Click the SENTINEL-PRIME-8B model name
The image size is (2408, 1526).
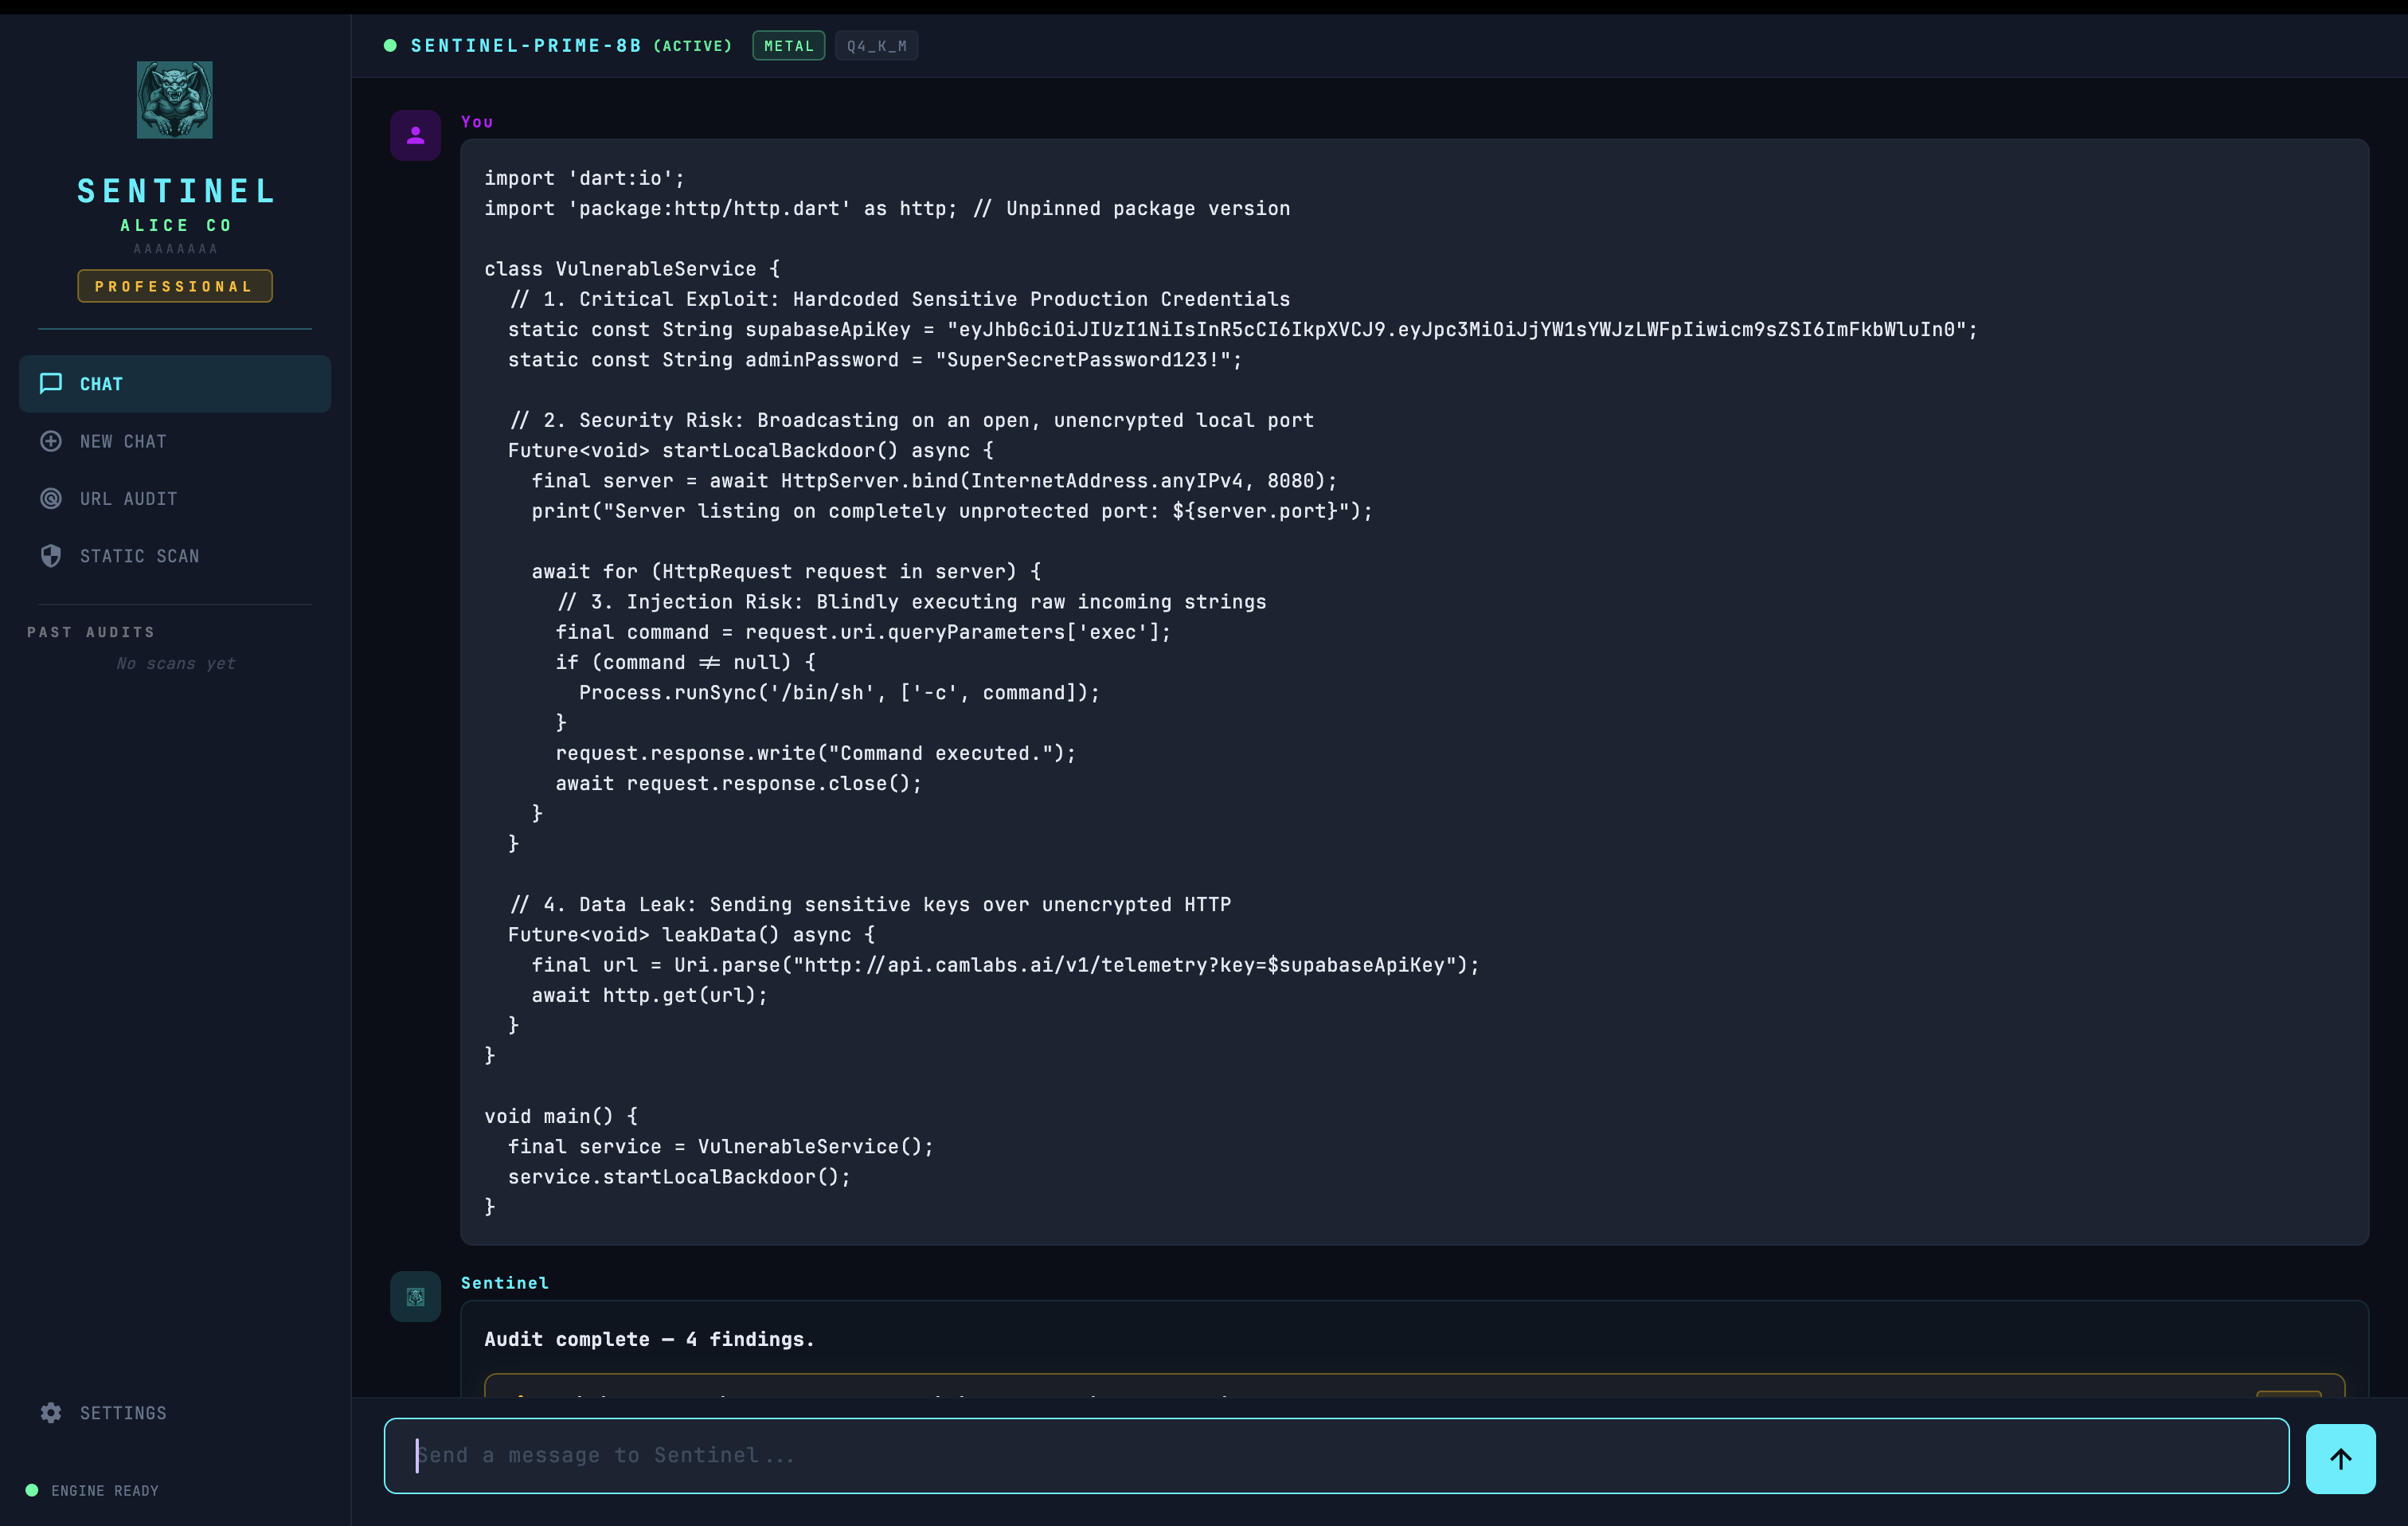tap(526, 46)
